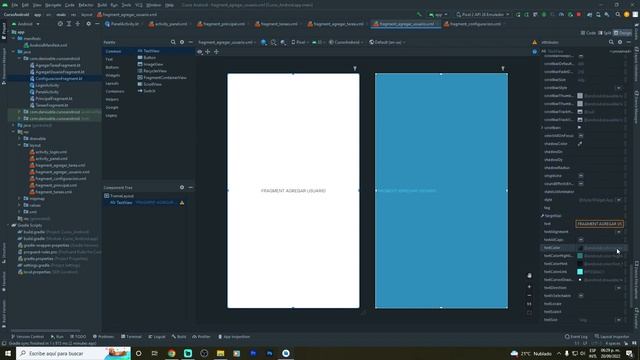This screenshot has height=360, width=640.
Task: Open activity_login.xml in layout folder
Action: click(48, 152)
